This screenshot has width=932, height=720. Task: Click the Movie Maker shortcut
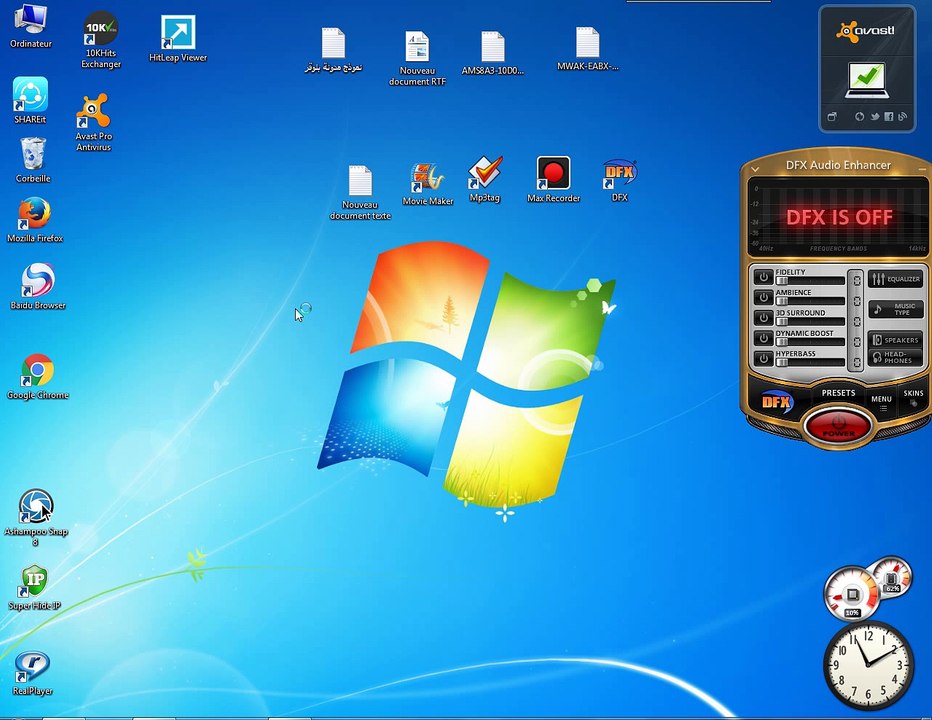(427, 184)
